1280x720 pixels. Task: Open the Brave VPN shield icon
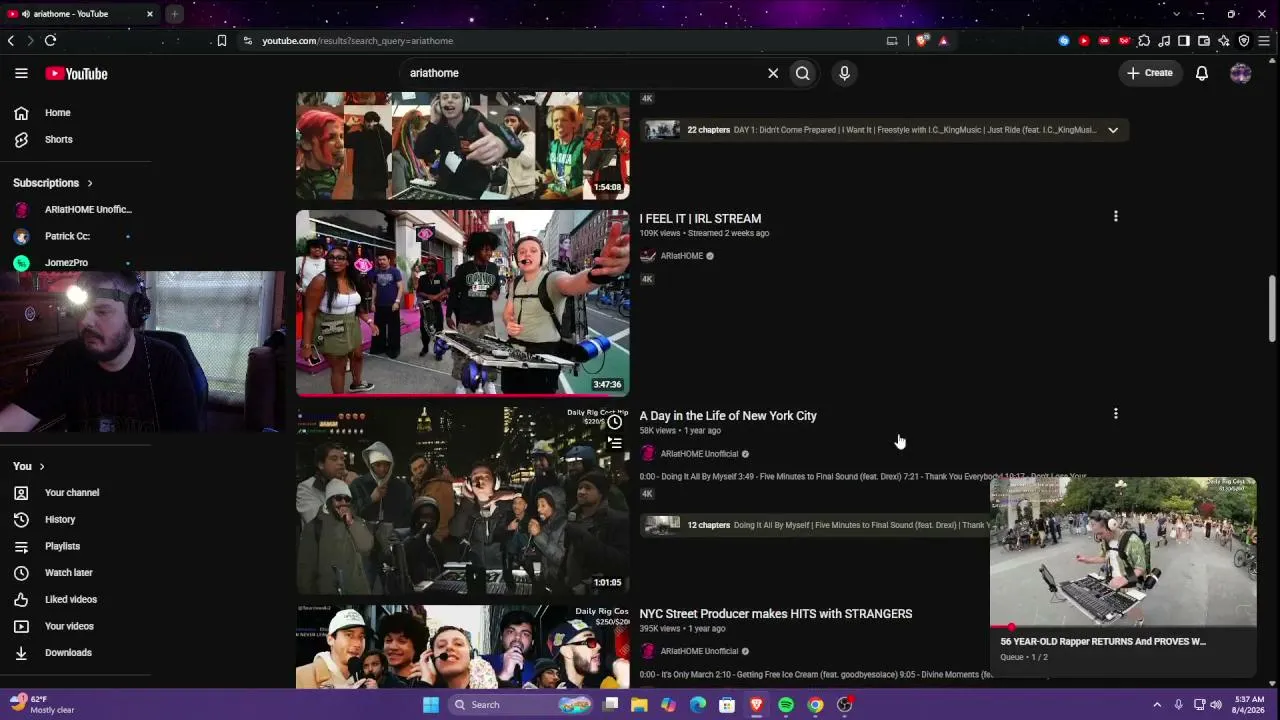[x=1244, y=41]
